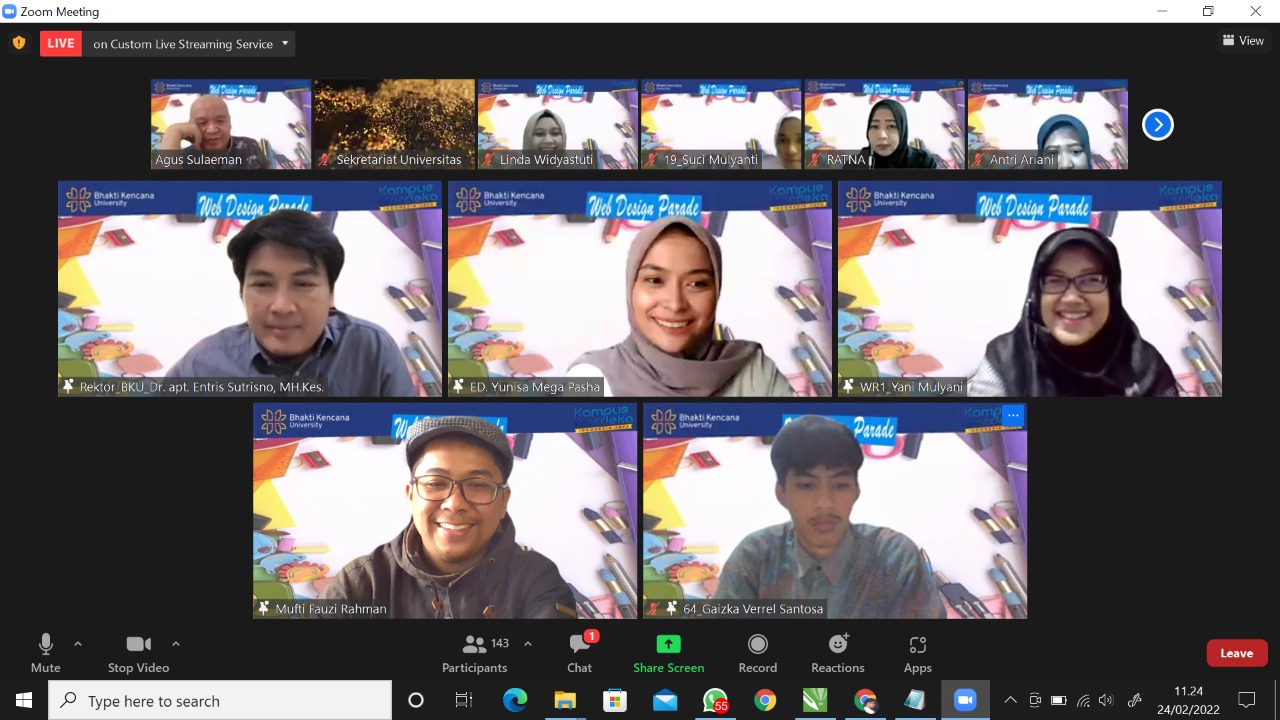The height and width of the screenshot is (720, 1280).
Task: Expand audio options arrow next to Mute
Action: click(x=78, y=644)
